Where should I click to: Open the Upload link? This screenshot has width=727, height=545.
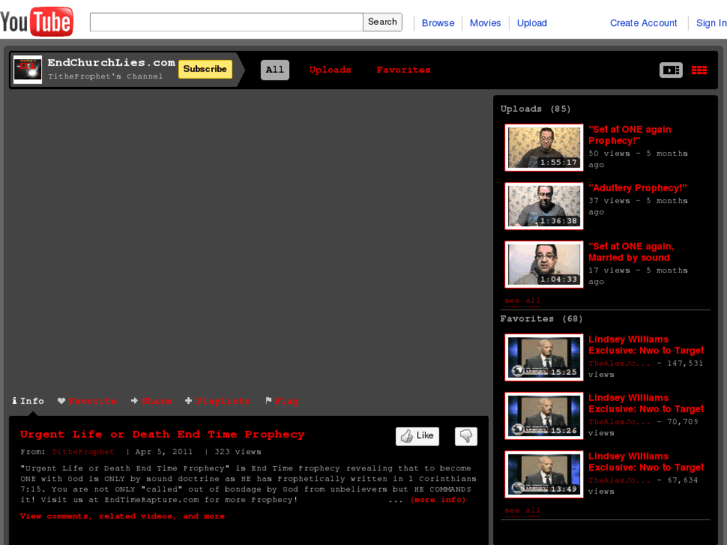pyautogui.click(x=532, y=23)
